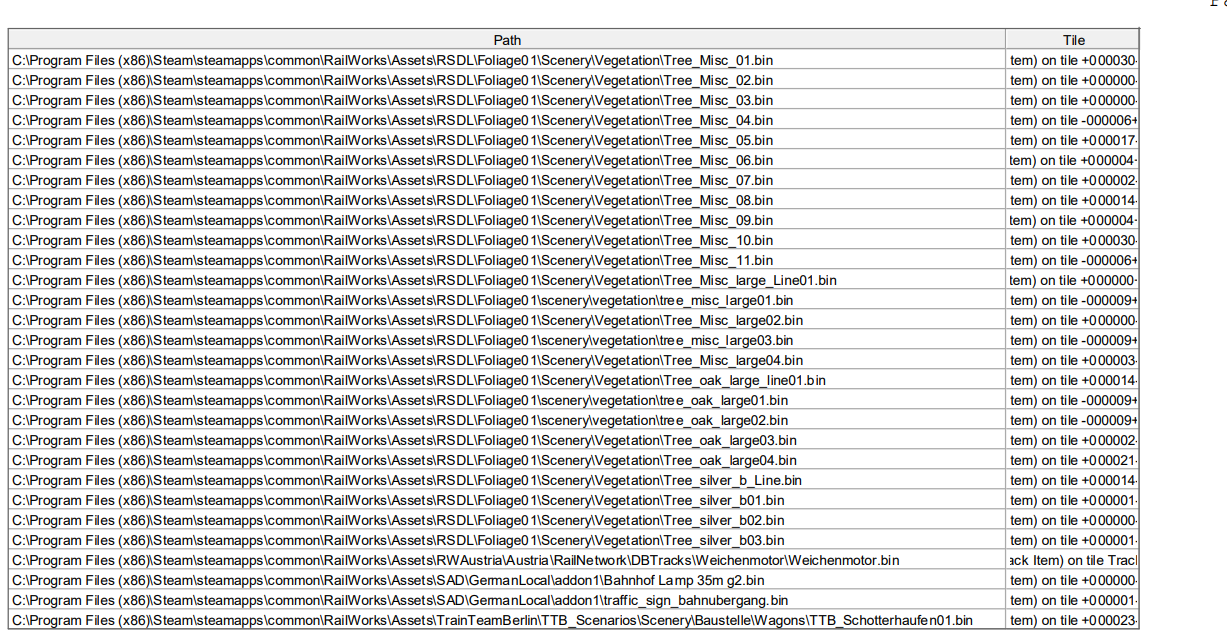Click the Tile cell of the Tree_Misc_11.bin row

tap(1073, 260)
